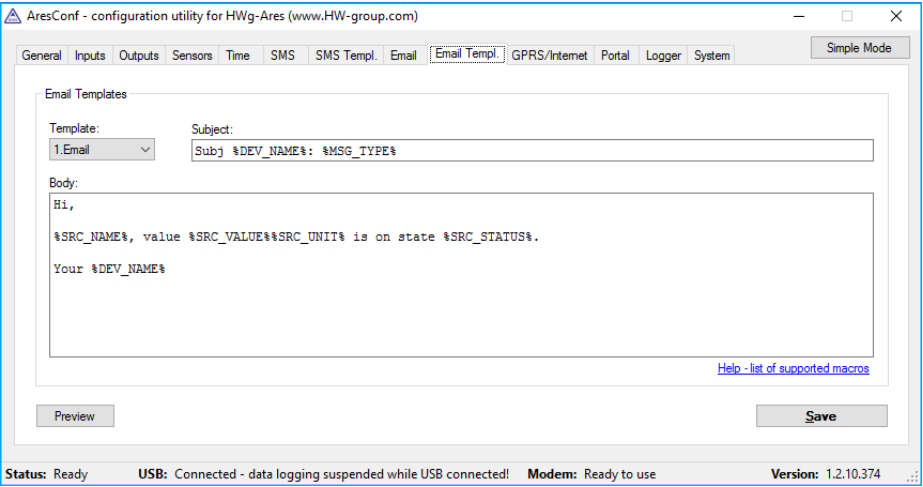Click the Email Templ. tab
The height and width of the screenshot is (487, 923).
(x=467, y=54)
